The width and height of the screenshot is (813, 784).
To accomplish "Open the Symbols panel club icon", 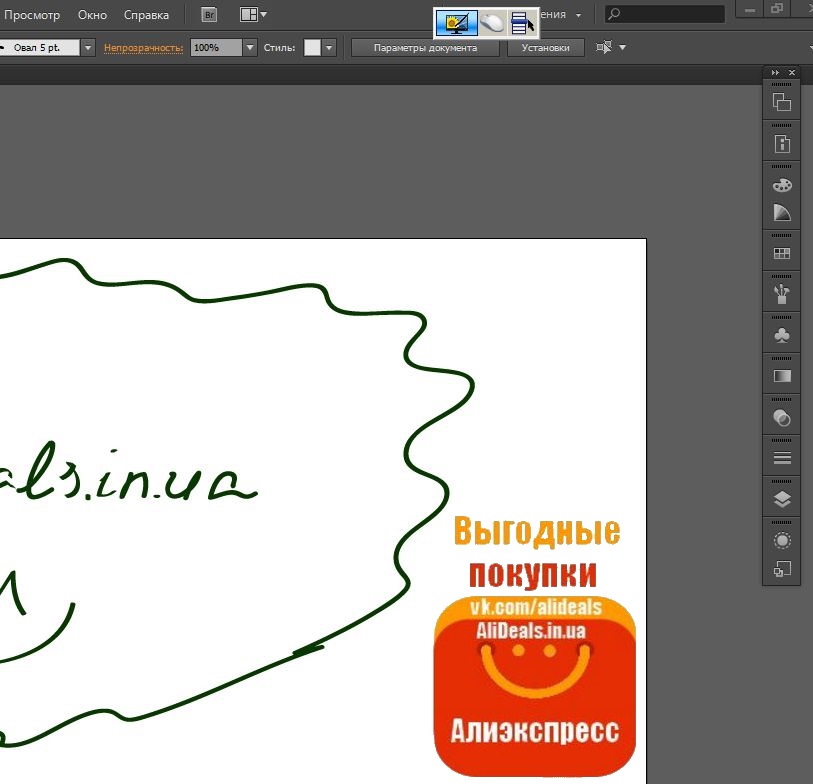I will pos(782,335).
